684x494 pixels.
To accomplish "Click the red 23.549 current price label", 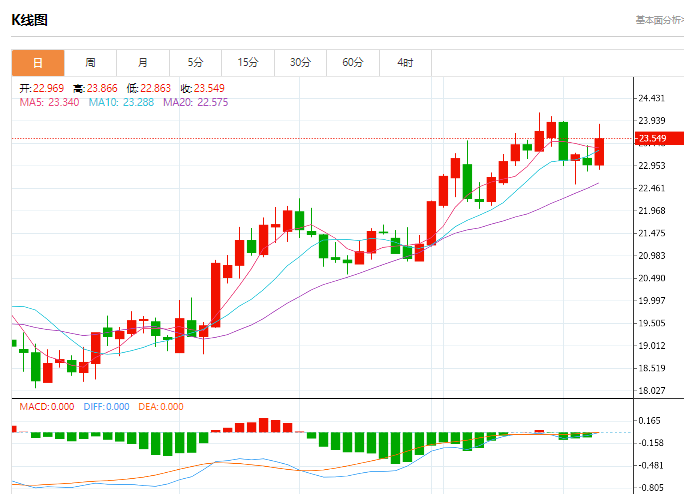I will coord(659,138).
